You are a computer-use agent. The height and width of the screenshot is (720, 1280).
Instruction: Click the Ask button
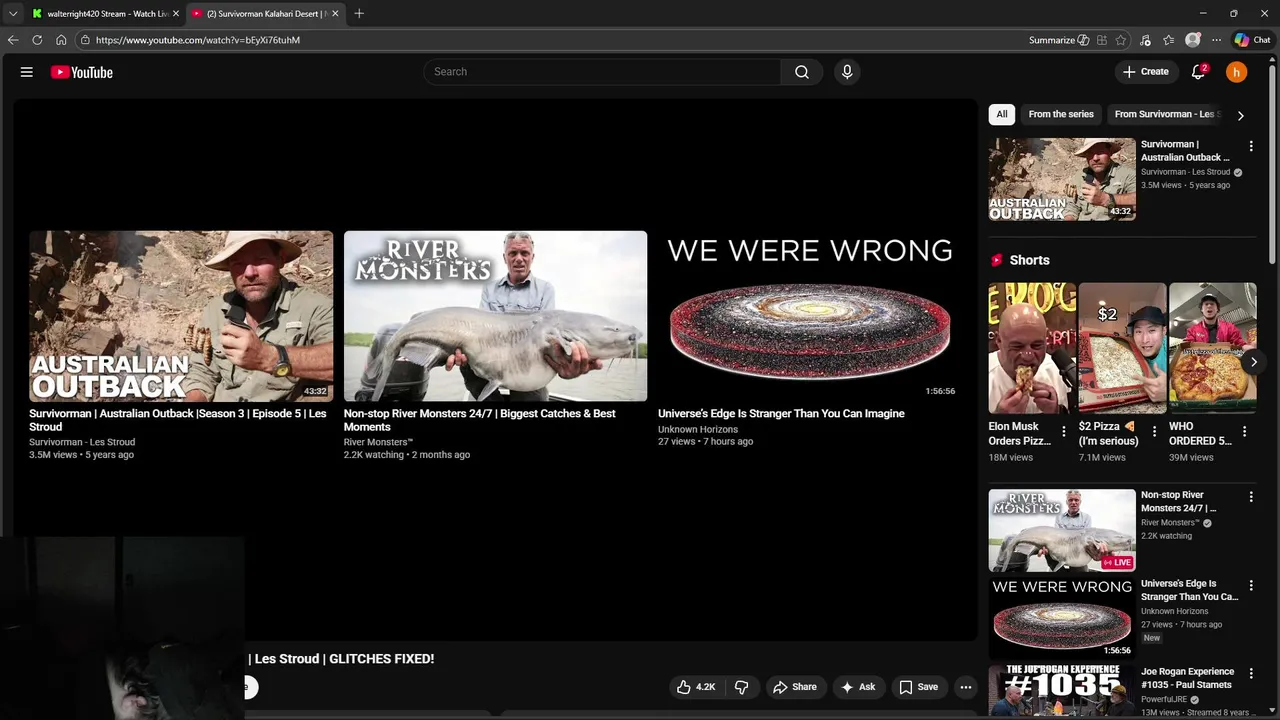point(858,687)
